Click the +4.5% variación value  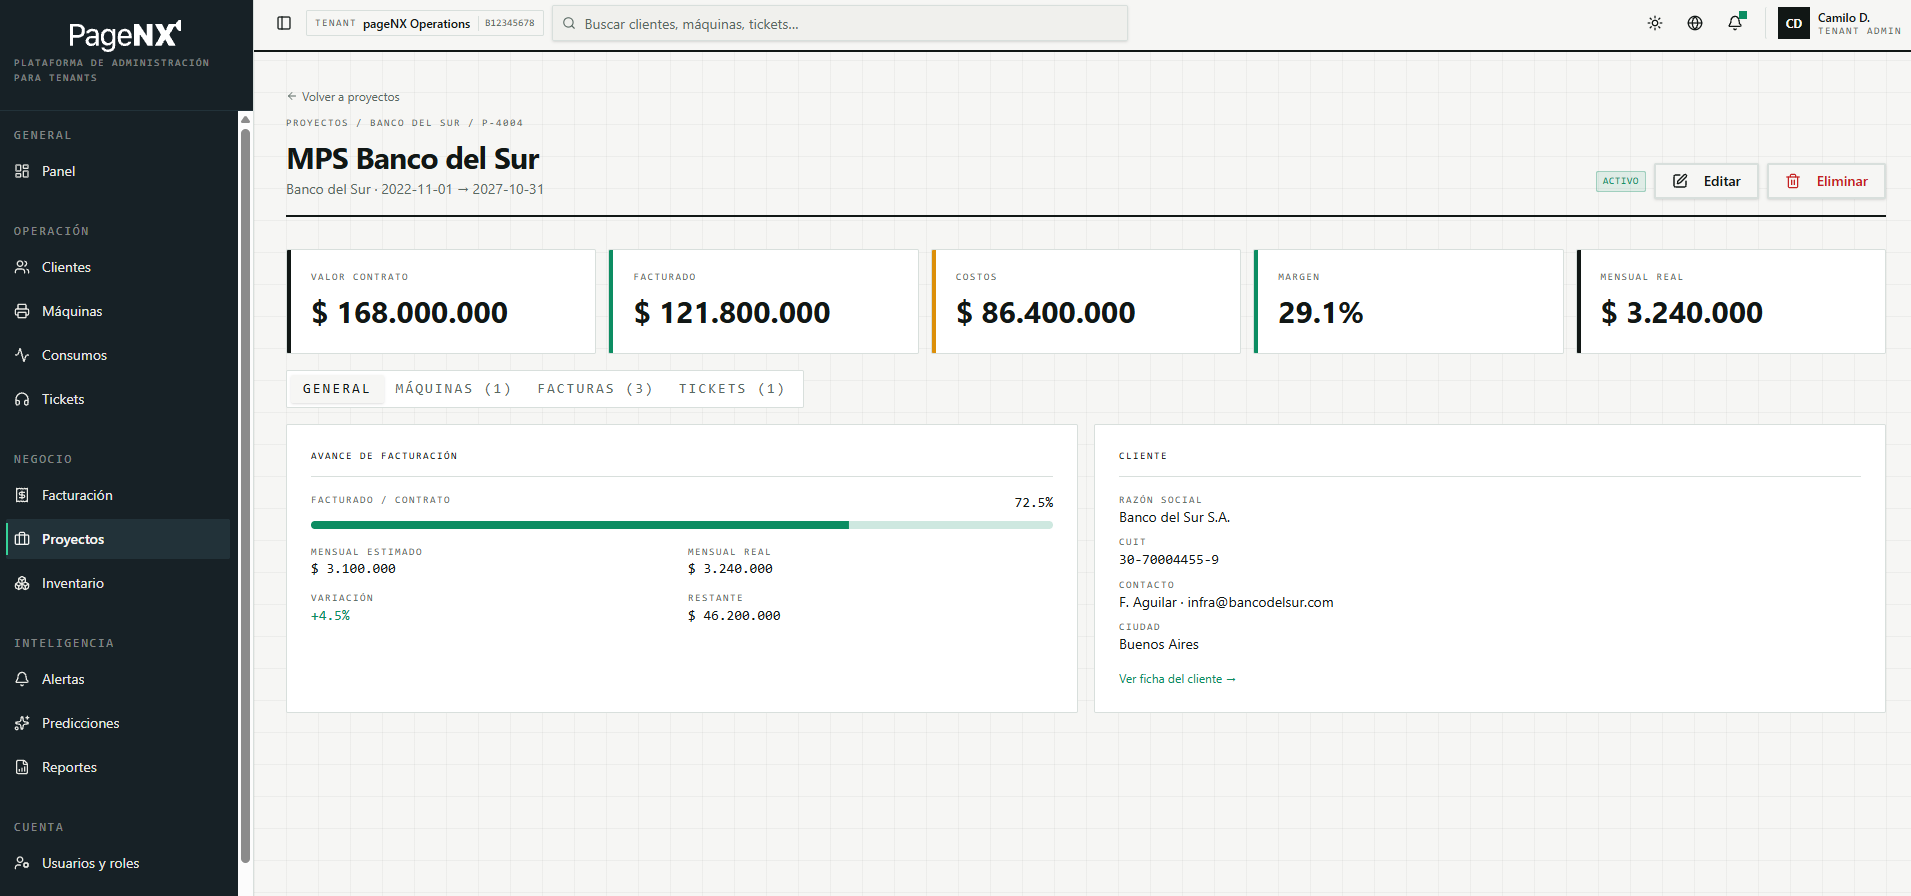point(330,616)
